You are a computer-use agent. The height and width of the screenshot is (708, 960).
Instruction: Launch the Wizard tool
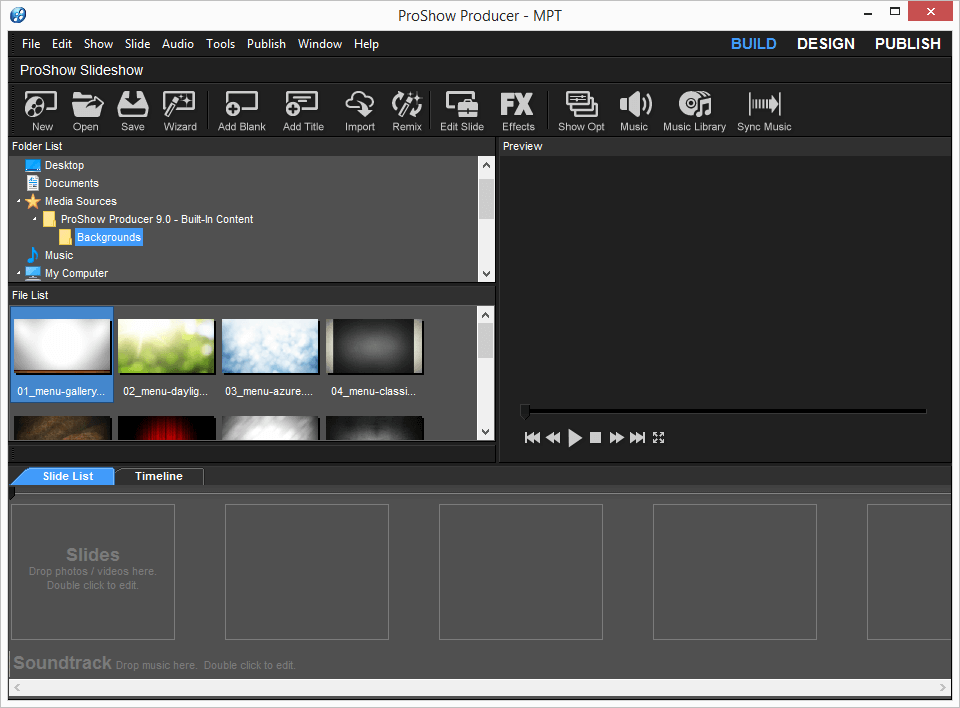(x=180, y=111)
